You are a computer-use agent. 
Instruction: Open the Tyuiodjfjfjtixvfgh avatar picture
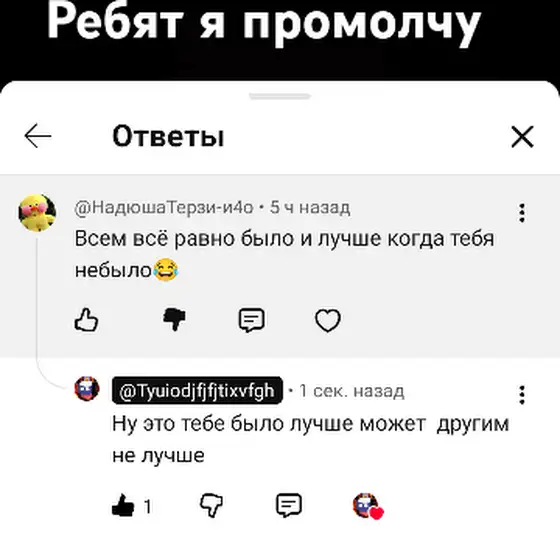coord(87,389)
